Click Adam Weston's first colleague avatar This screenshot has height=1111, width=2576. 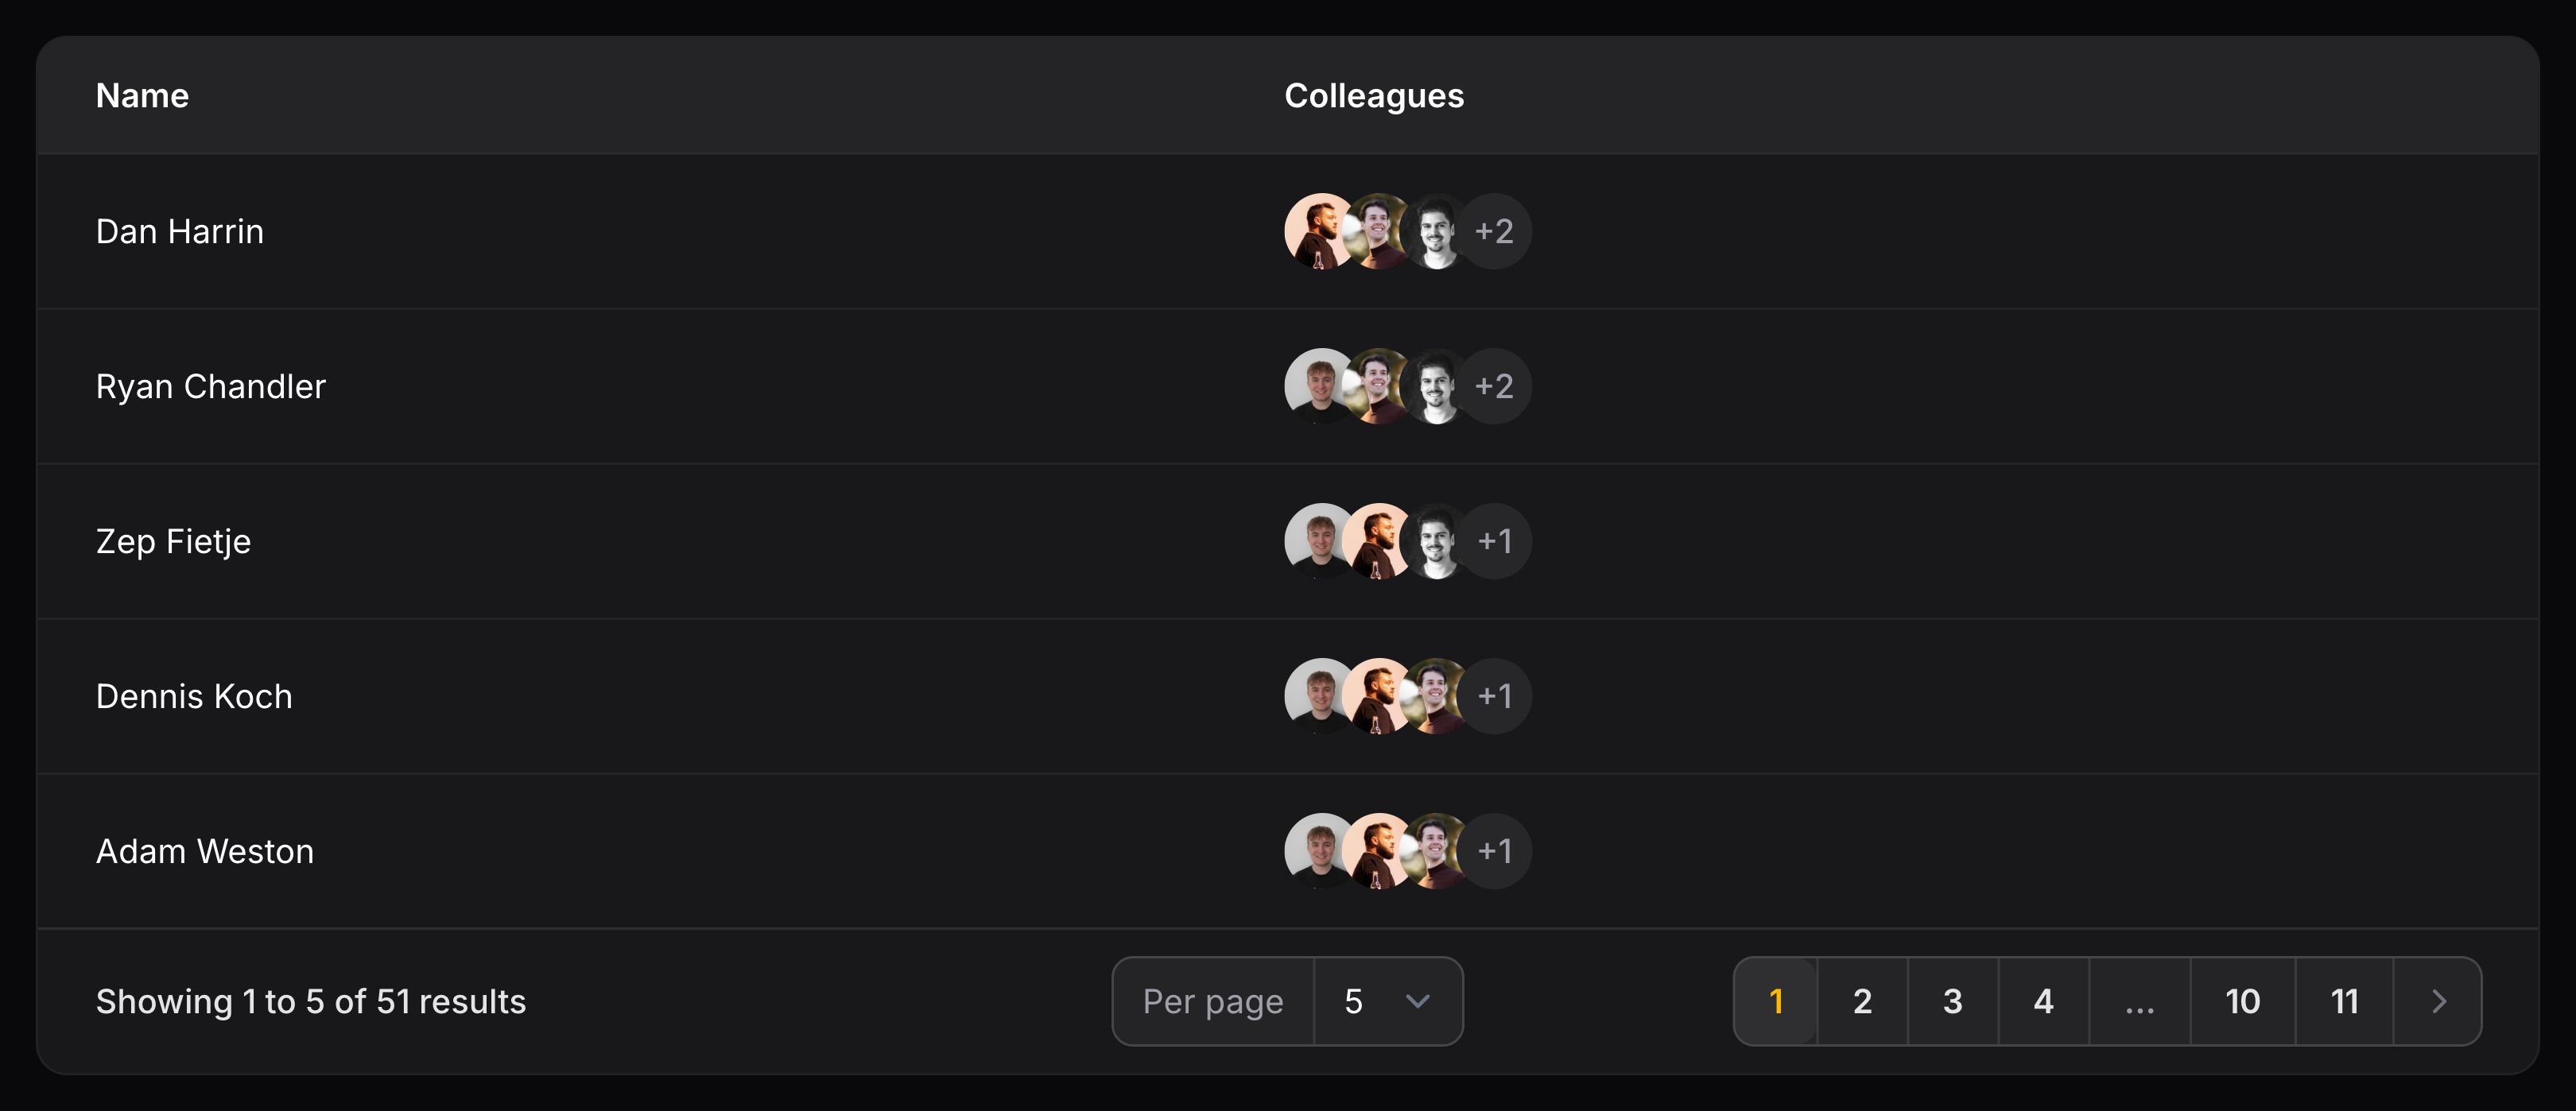pyautogui.click(x=1318, y=851)
